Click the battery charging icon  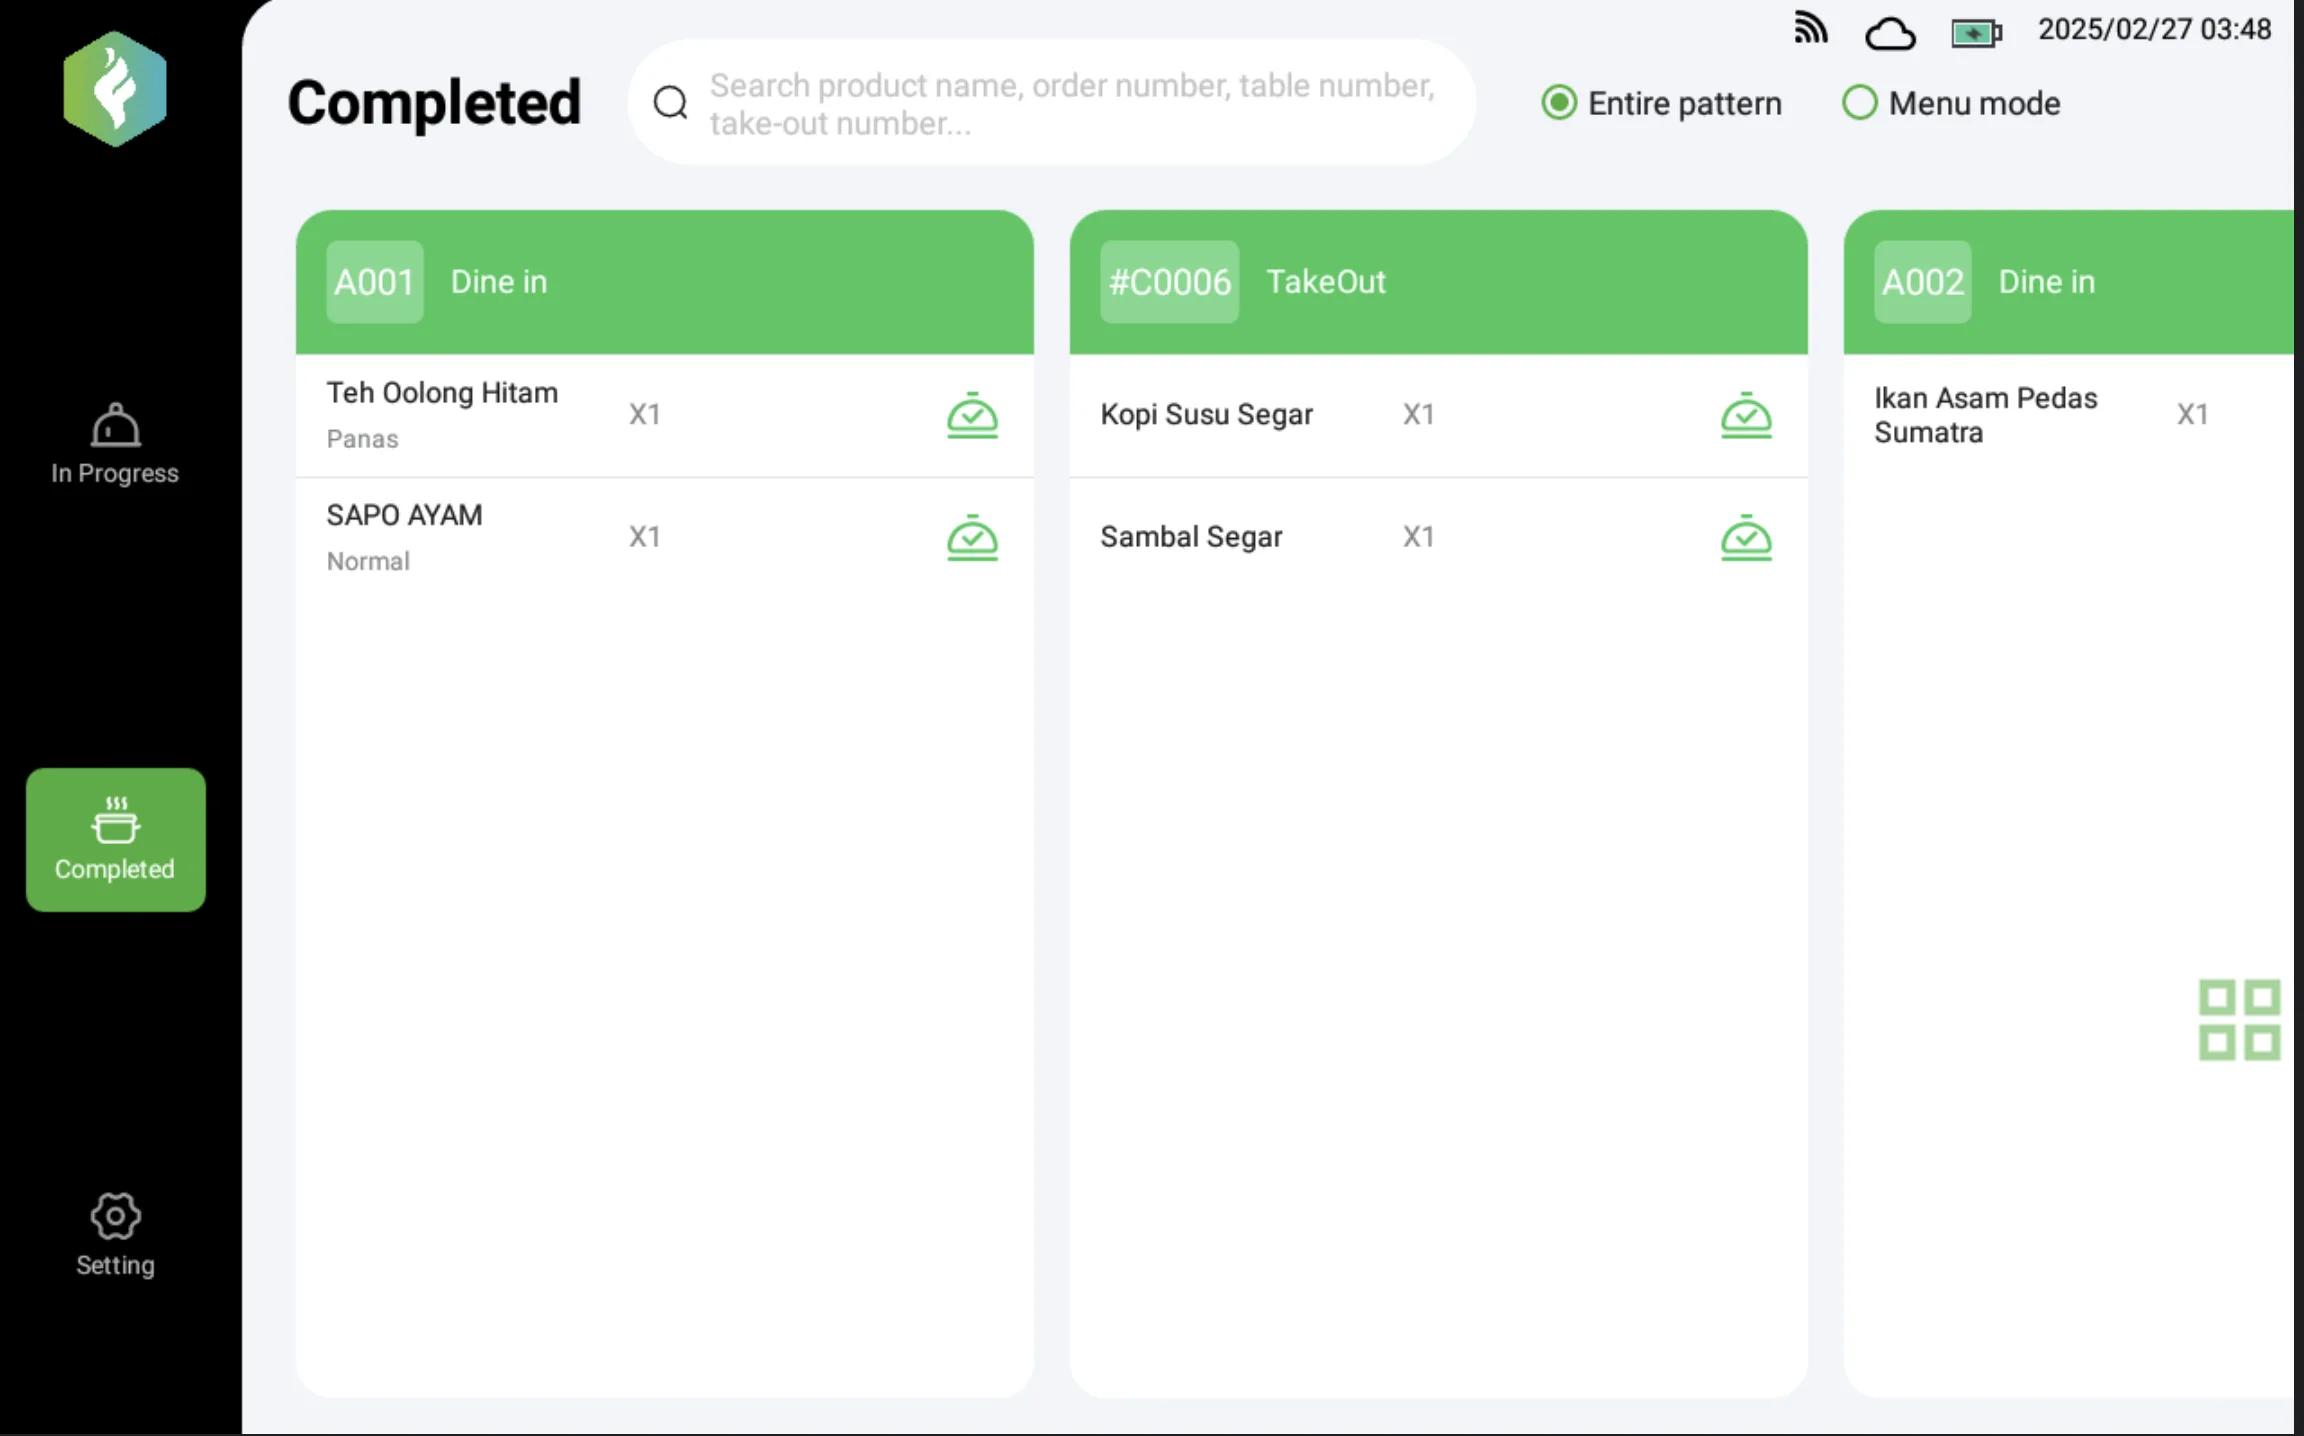[x=1976, y=34]
